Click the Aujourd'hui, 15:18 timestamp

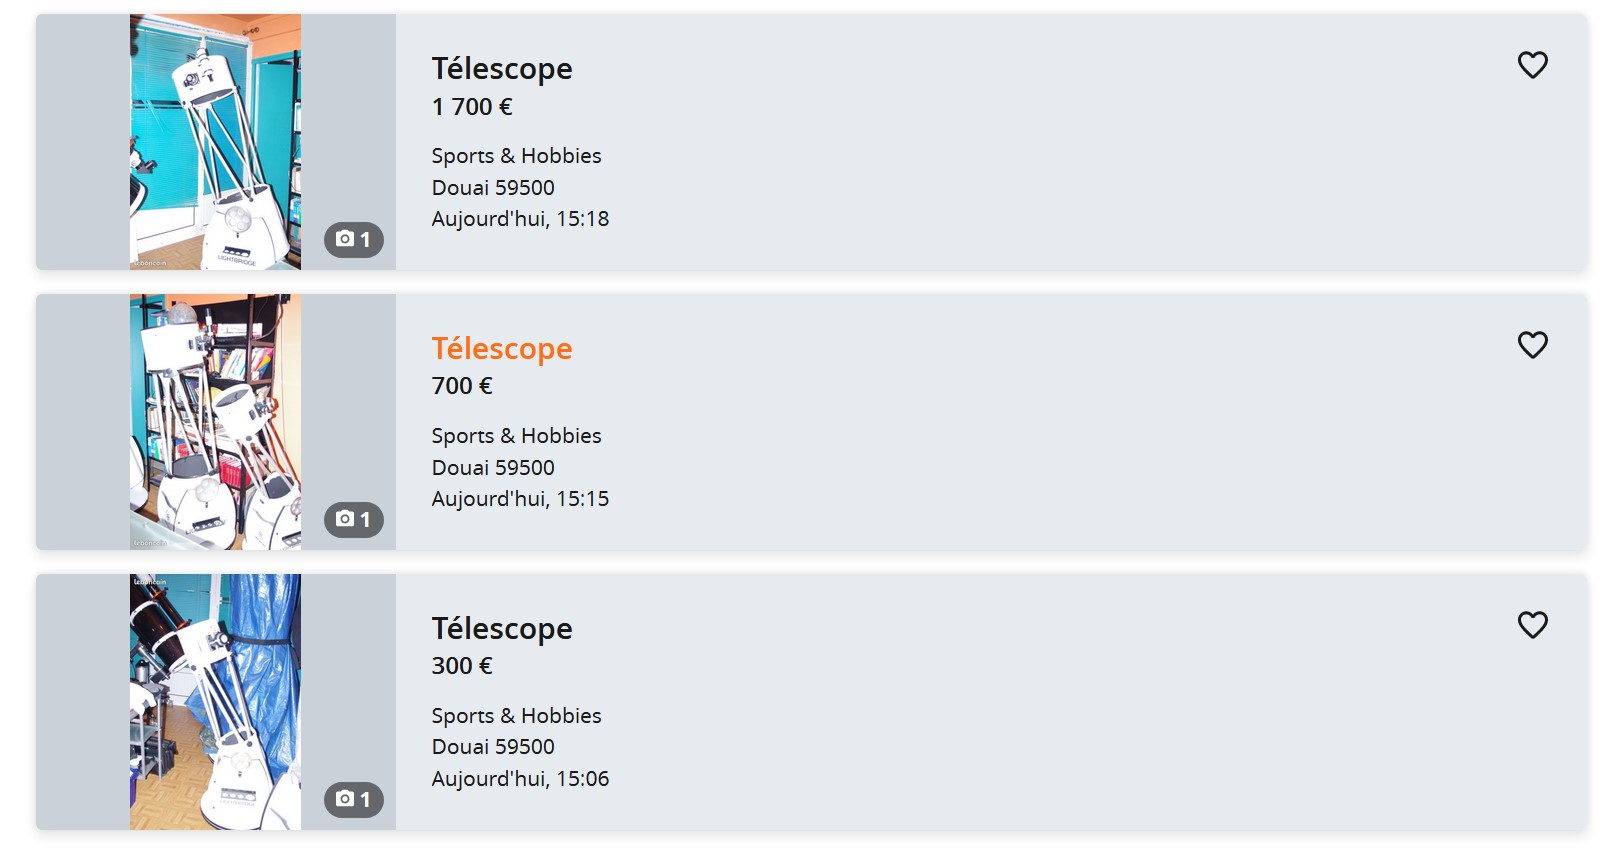point(520,219)
